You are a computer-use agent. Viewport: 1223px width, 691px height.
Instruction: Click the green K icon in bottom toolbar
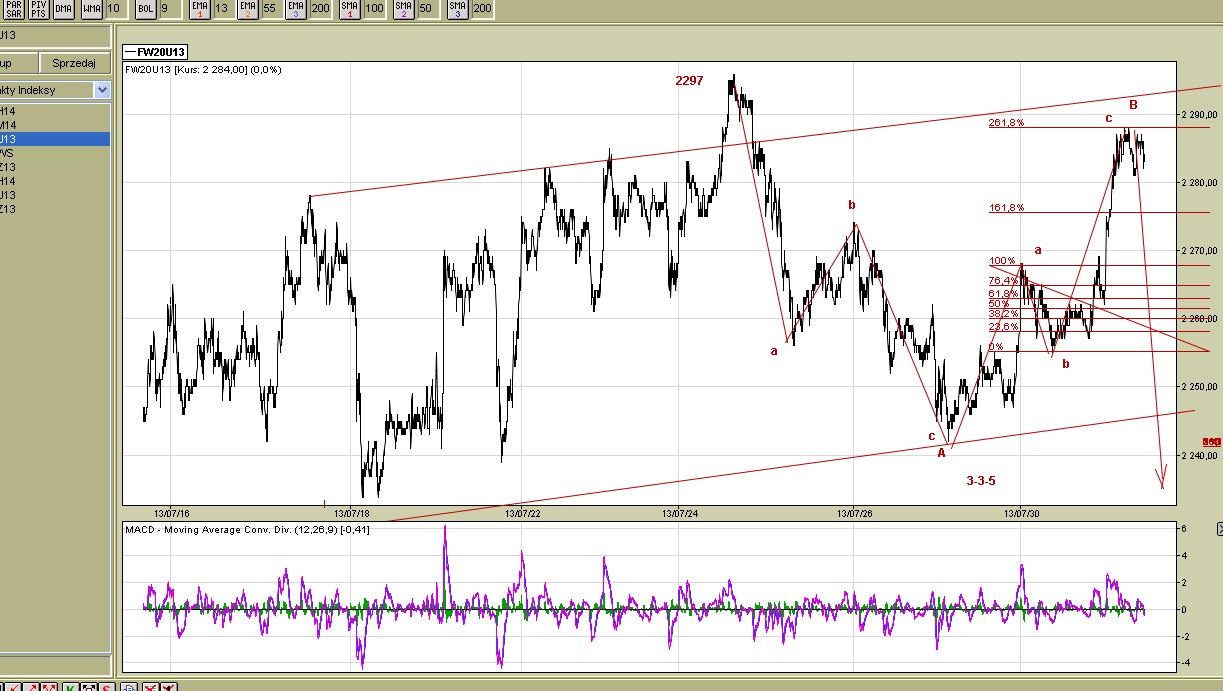click(71, 685)
